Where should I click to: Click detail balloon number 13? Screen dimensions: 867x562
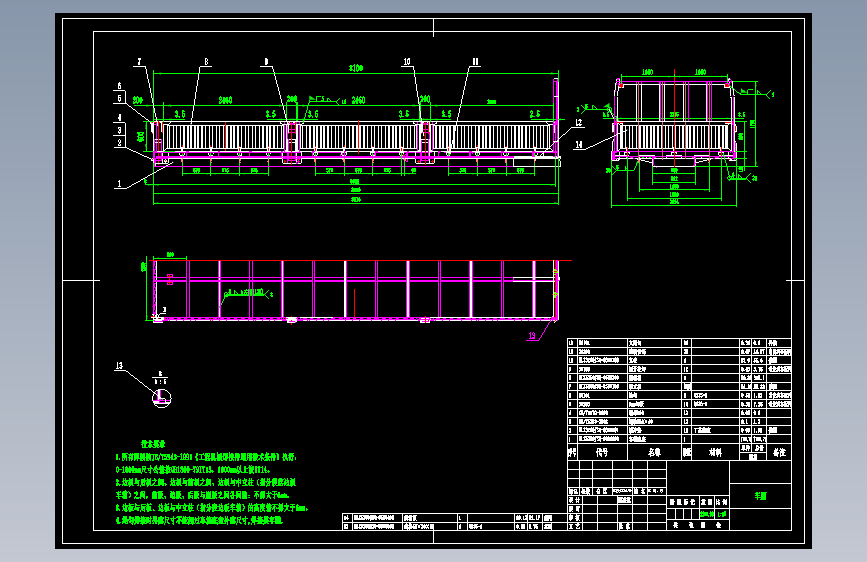tap(119, 366)
